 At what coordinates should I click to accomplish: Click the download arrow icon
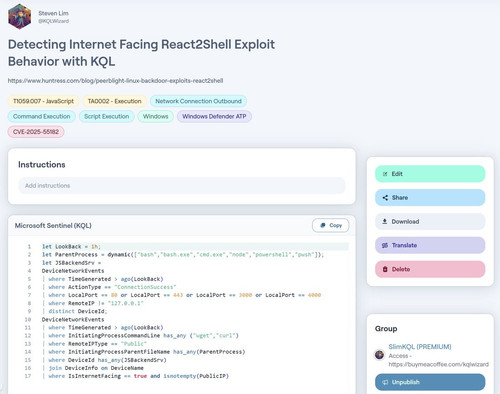[x=385, y=221]
